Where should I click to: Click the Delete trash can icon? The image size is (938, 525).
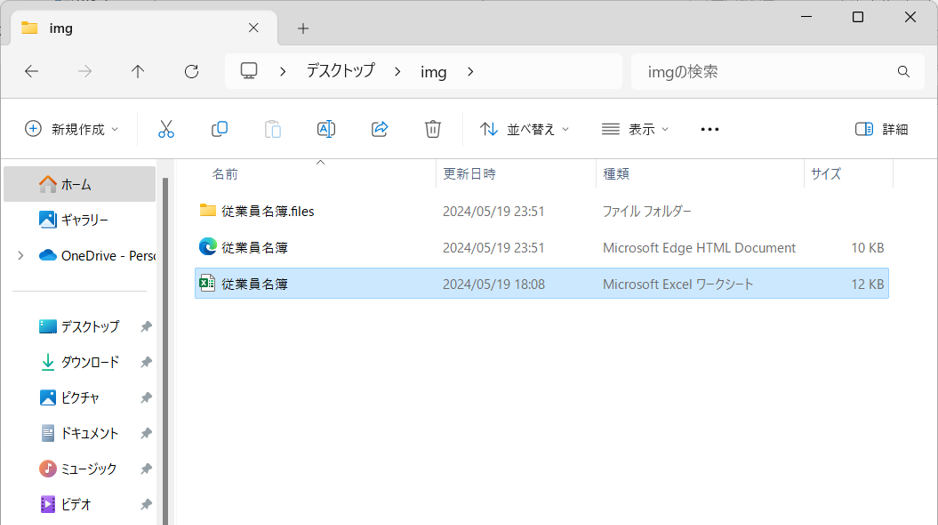(x=432, y=129)
